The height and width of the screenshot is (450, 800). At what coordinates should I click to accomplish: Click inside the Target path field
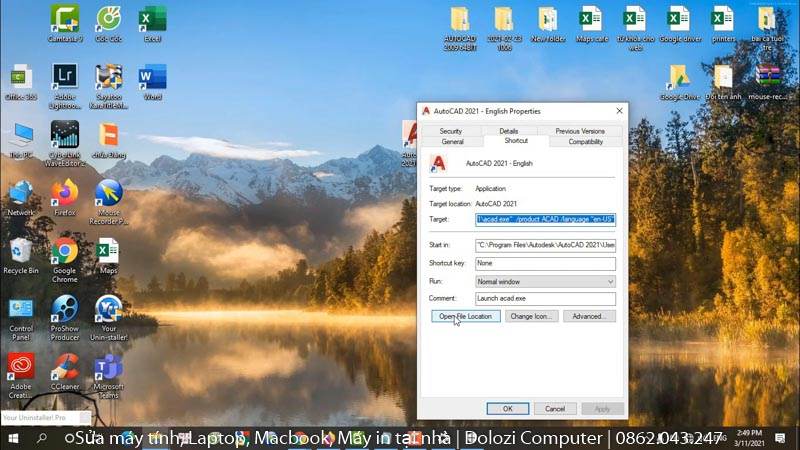coord(545,219)
